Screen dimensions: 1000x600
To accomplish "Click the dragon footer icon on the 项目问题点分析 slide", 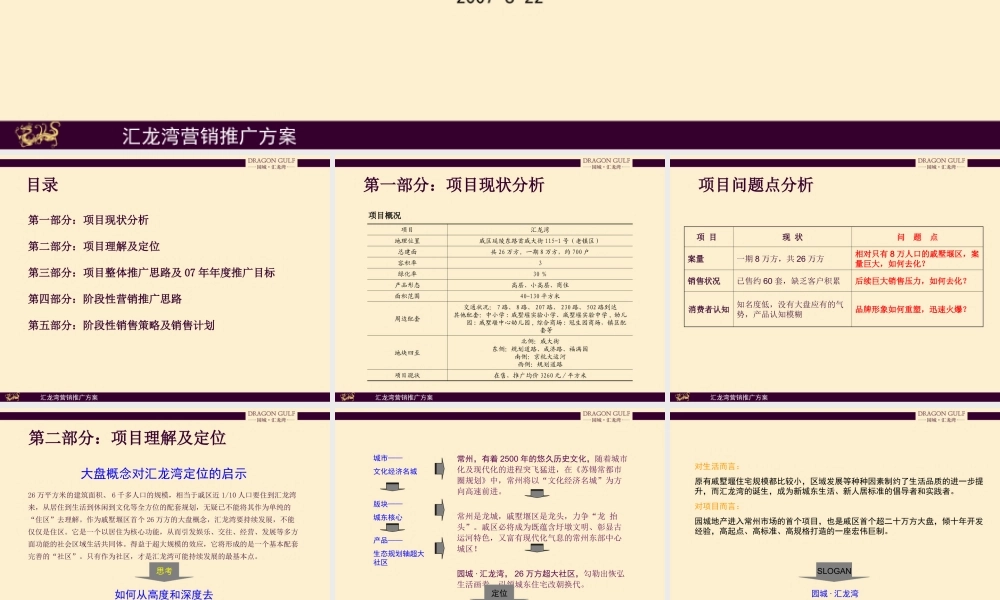I will [684, 396].
